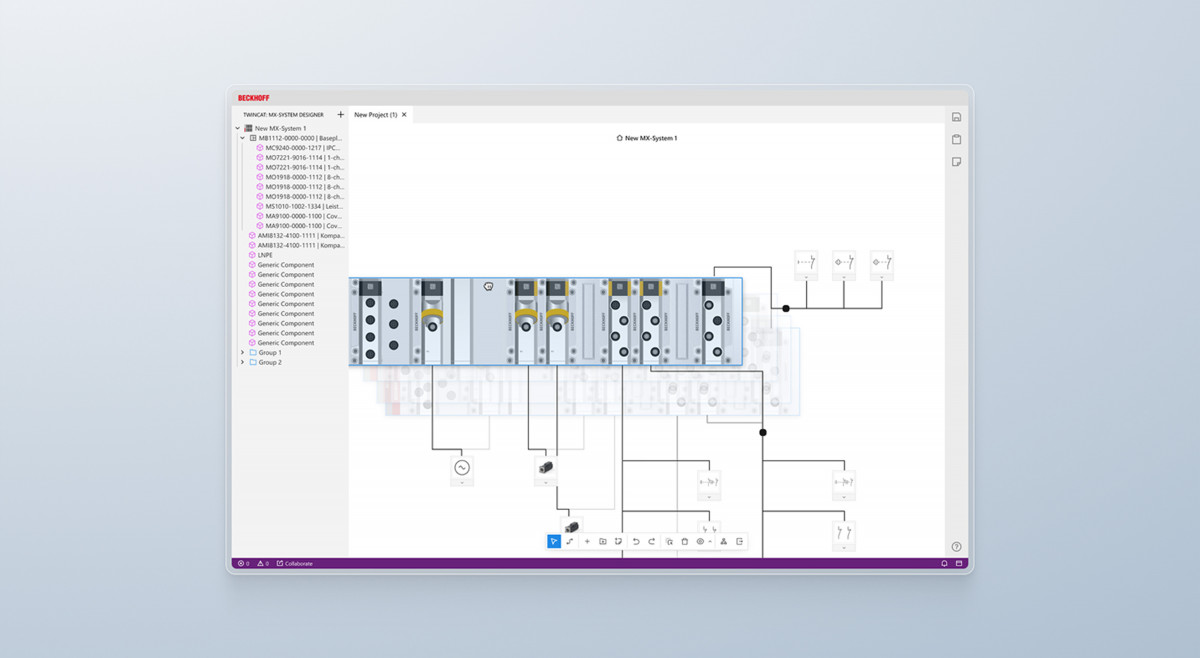The width and height of the screenshot is (1200, 658).
Task: Click the add note toolbar icon
Action: pyautogui.click(x=619, y=541)
